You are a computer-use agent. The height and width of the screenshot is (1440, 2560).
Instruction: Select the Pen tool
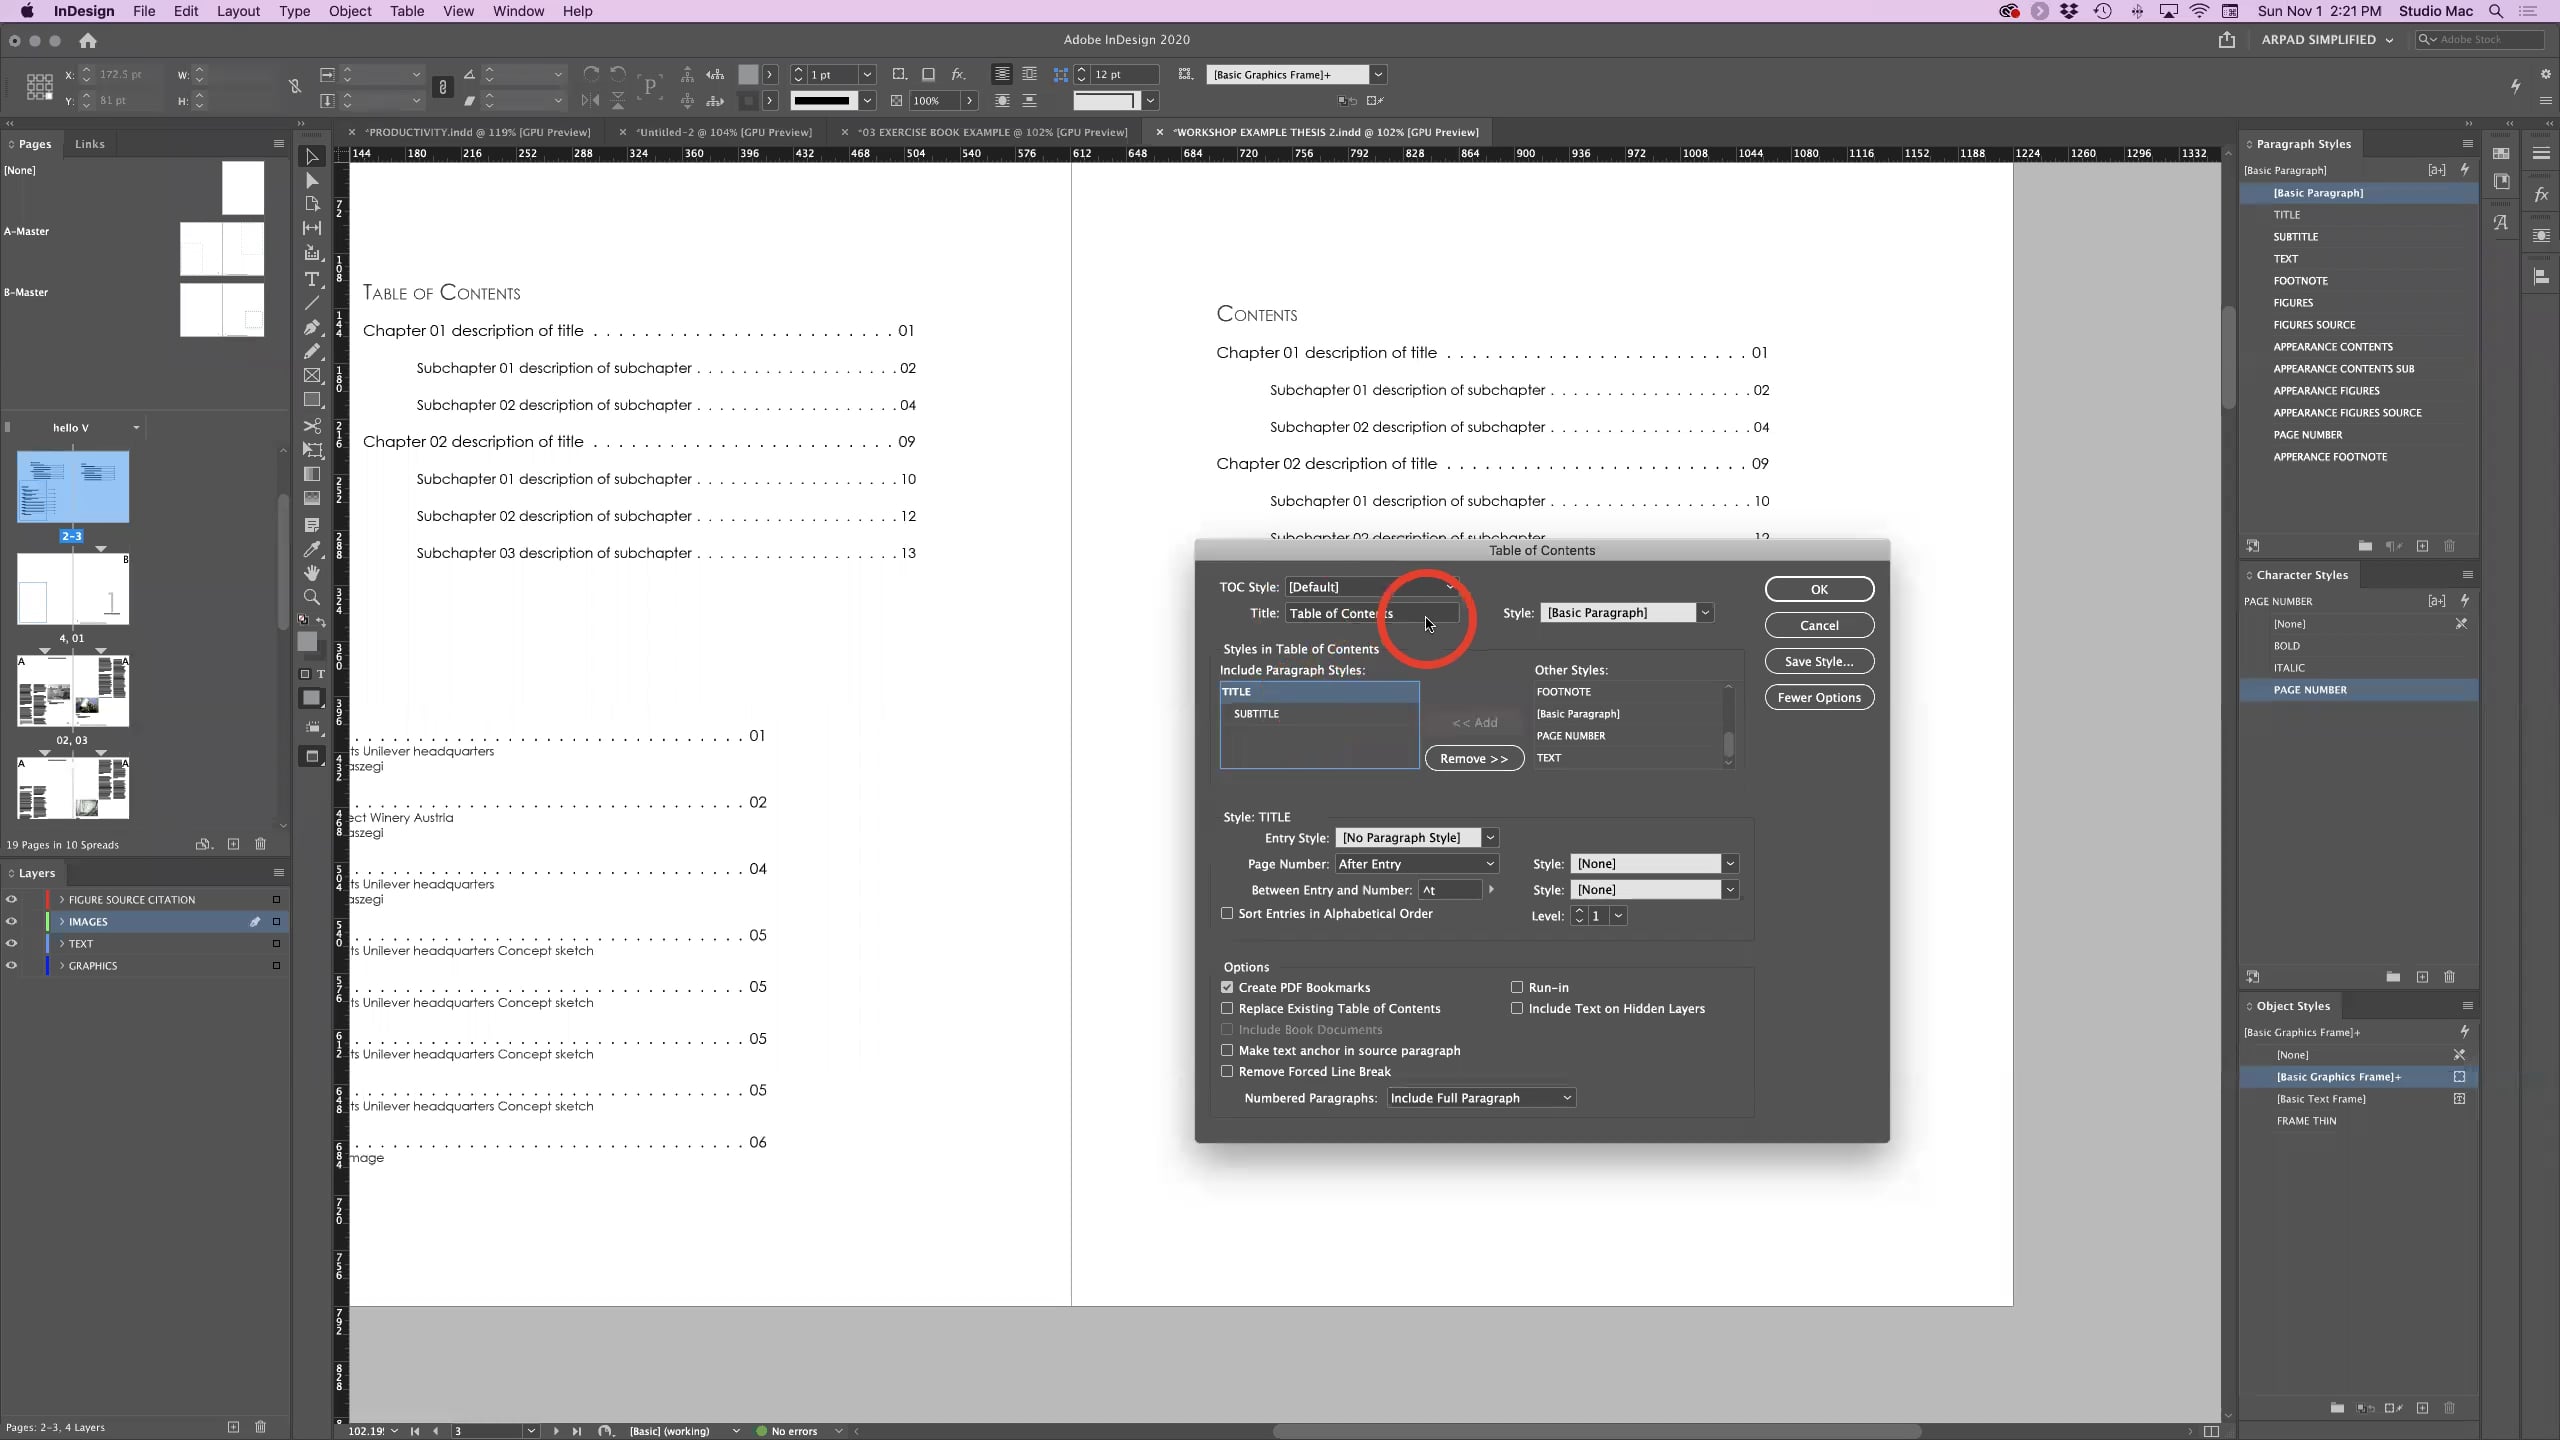point(312,327)
